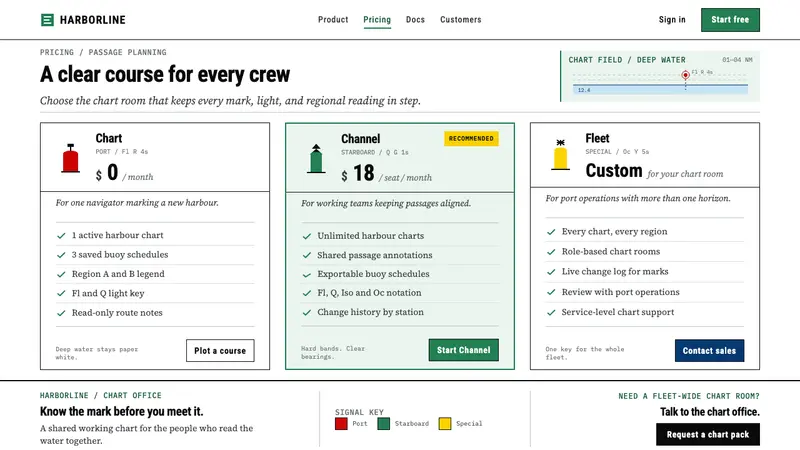Viewport: 800px width, 450px height.
Task: Click the red Port signal key swatch
Action: [x=341, y=423]
